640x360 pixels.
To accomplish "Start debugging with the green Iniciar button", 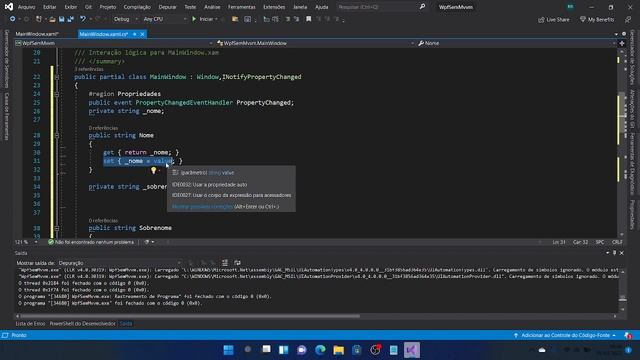I will 205,19.
